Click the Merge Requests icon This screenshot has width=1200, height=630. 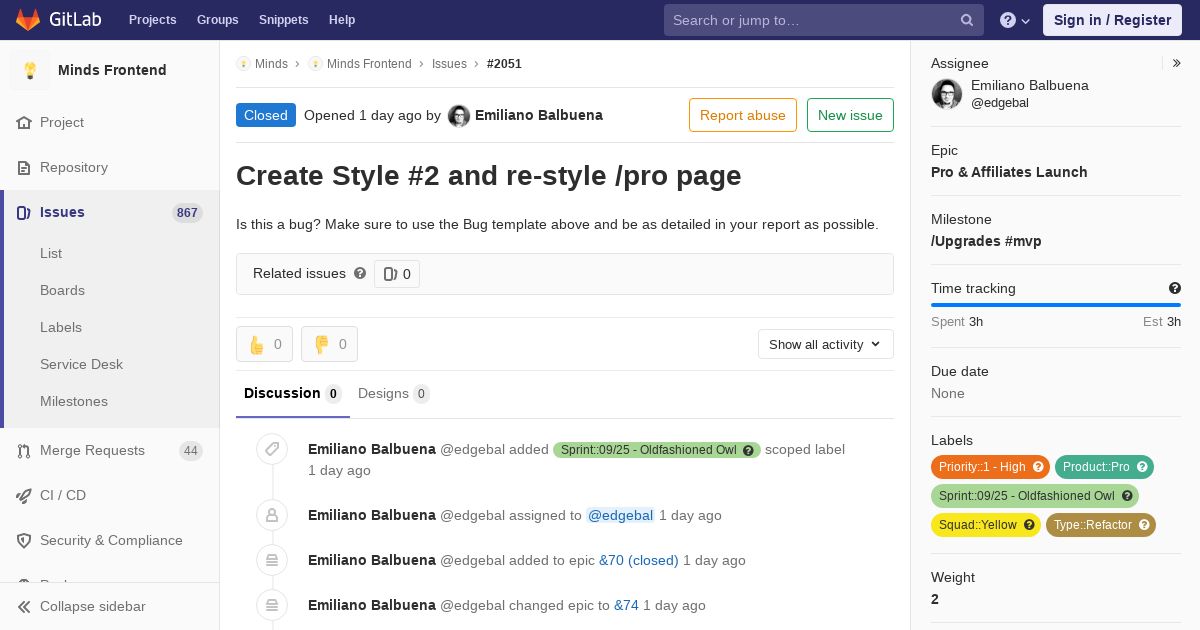click(x=24, y=450)
